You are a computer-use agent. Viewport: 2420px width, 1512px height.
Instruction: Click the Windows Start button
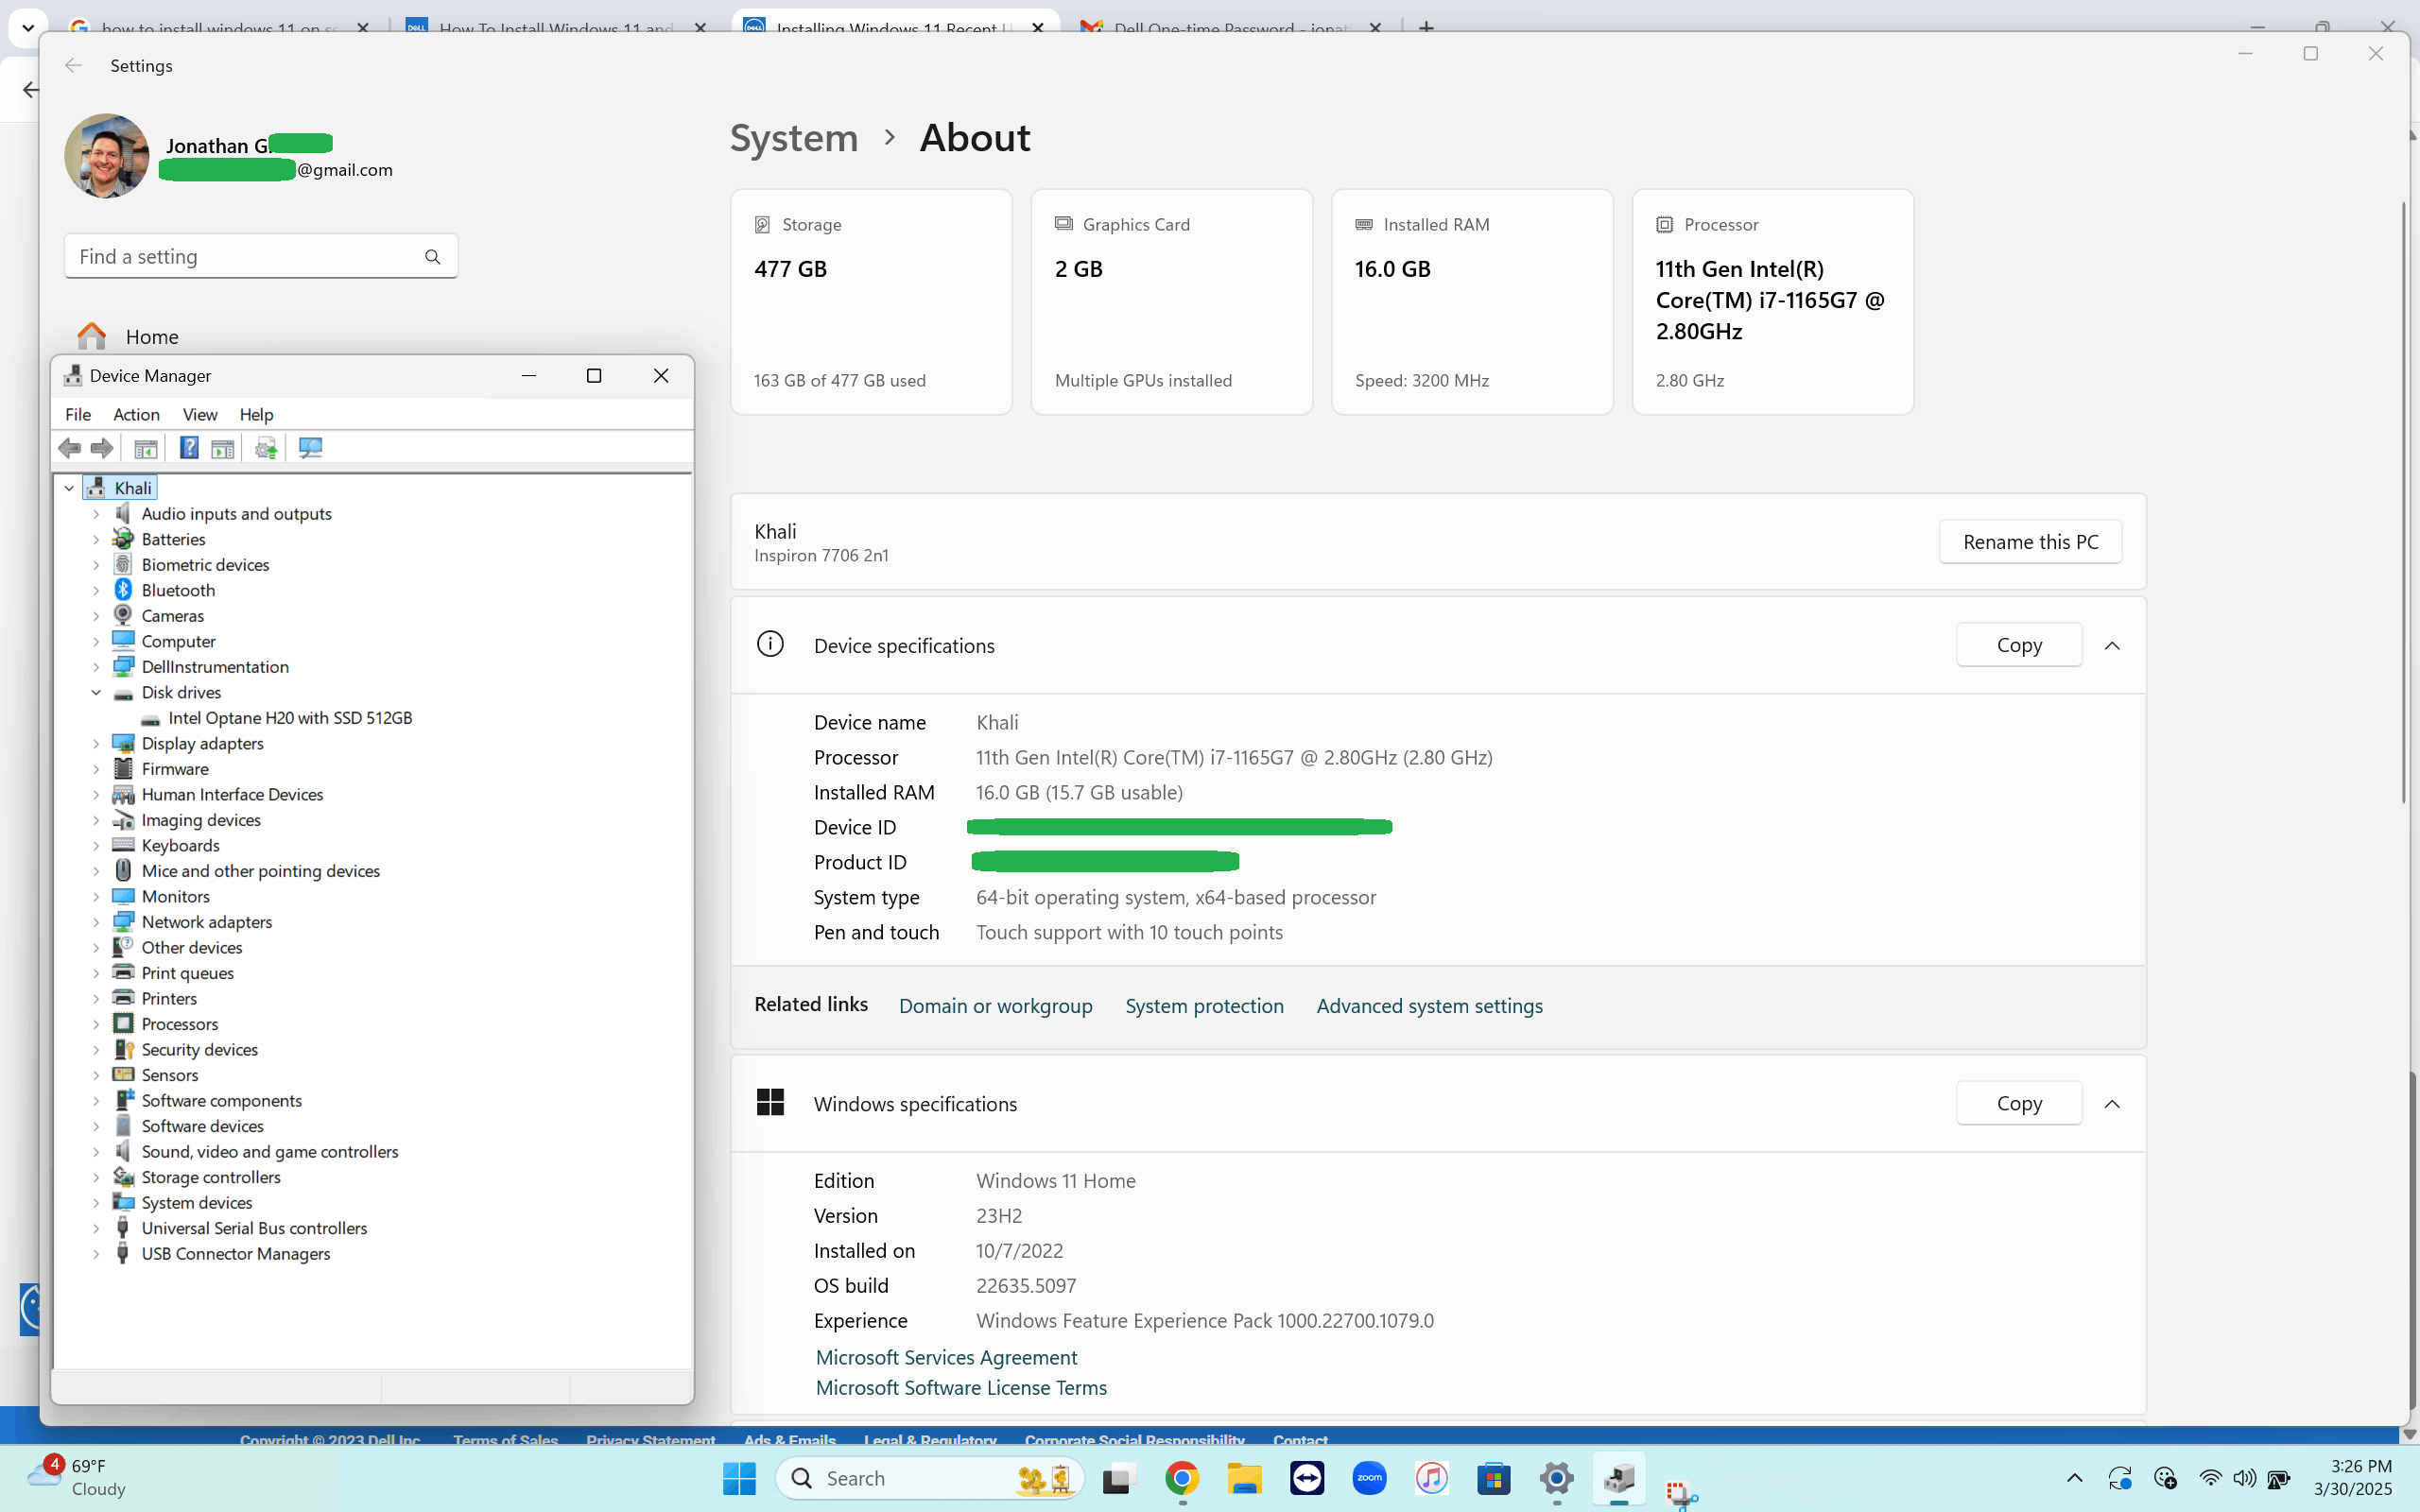[739, 1478]
